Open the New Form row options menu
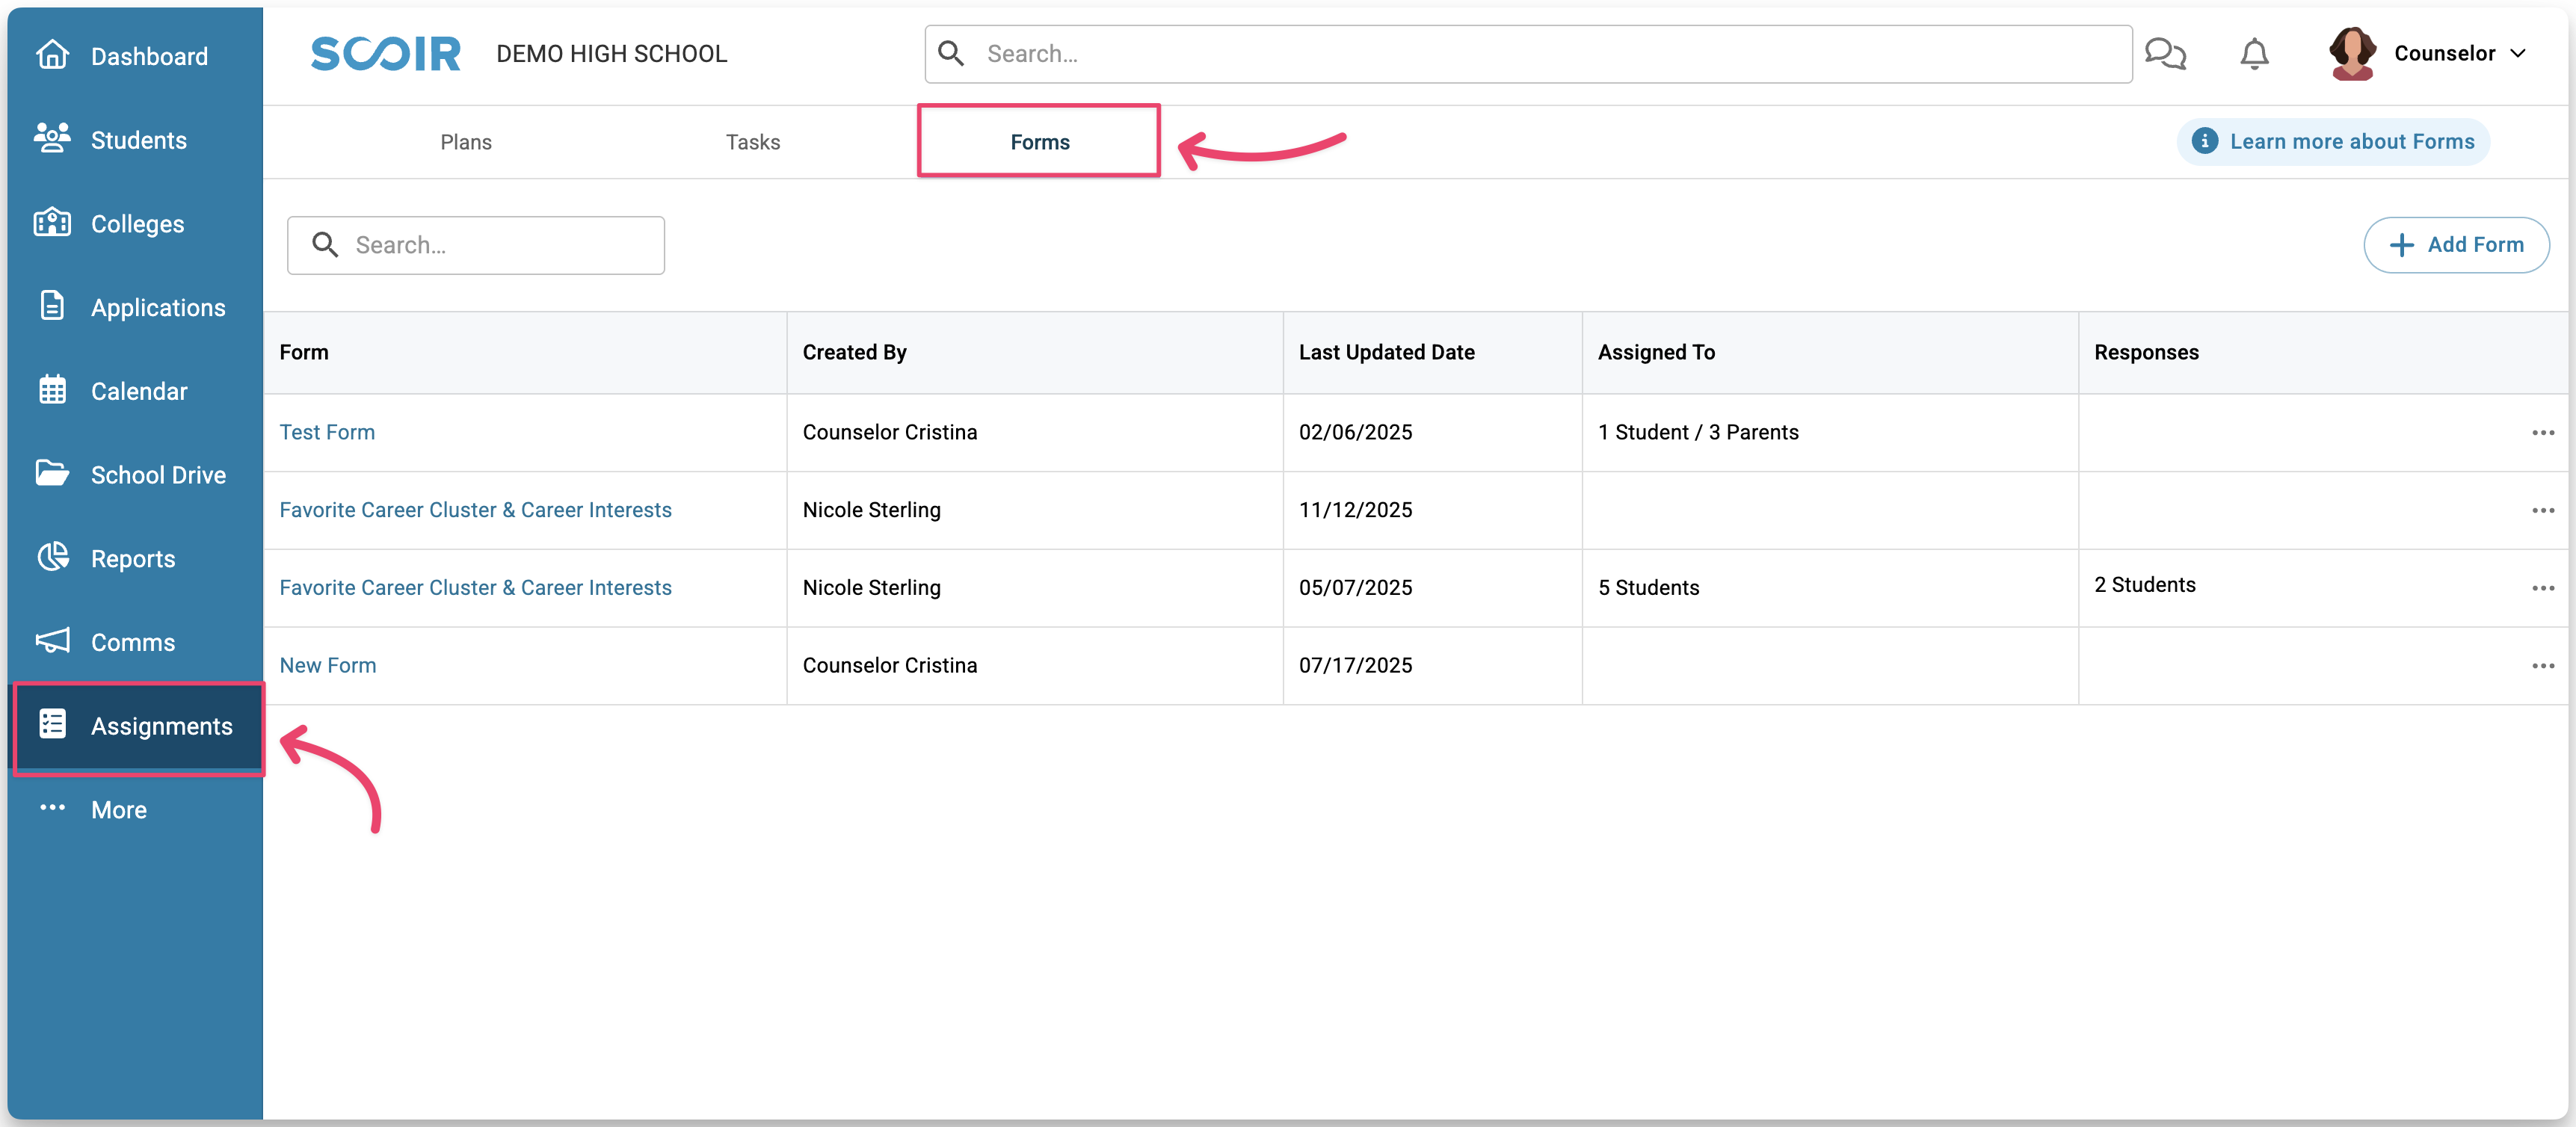Screen dimensions: 2576x1127 coord(2542,666)
